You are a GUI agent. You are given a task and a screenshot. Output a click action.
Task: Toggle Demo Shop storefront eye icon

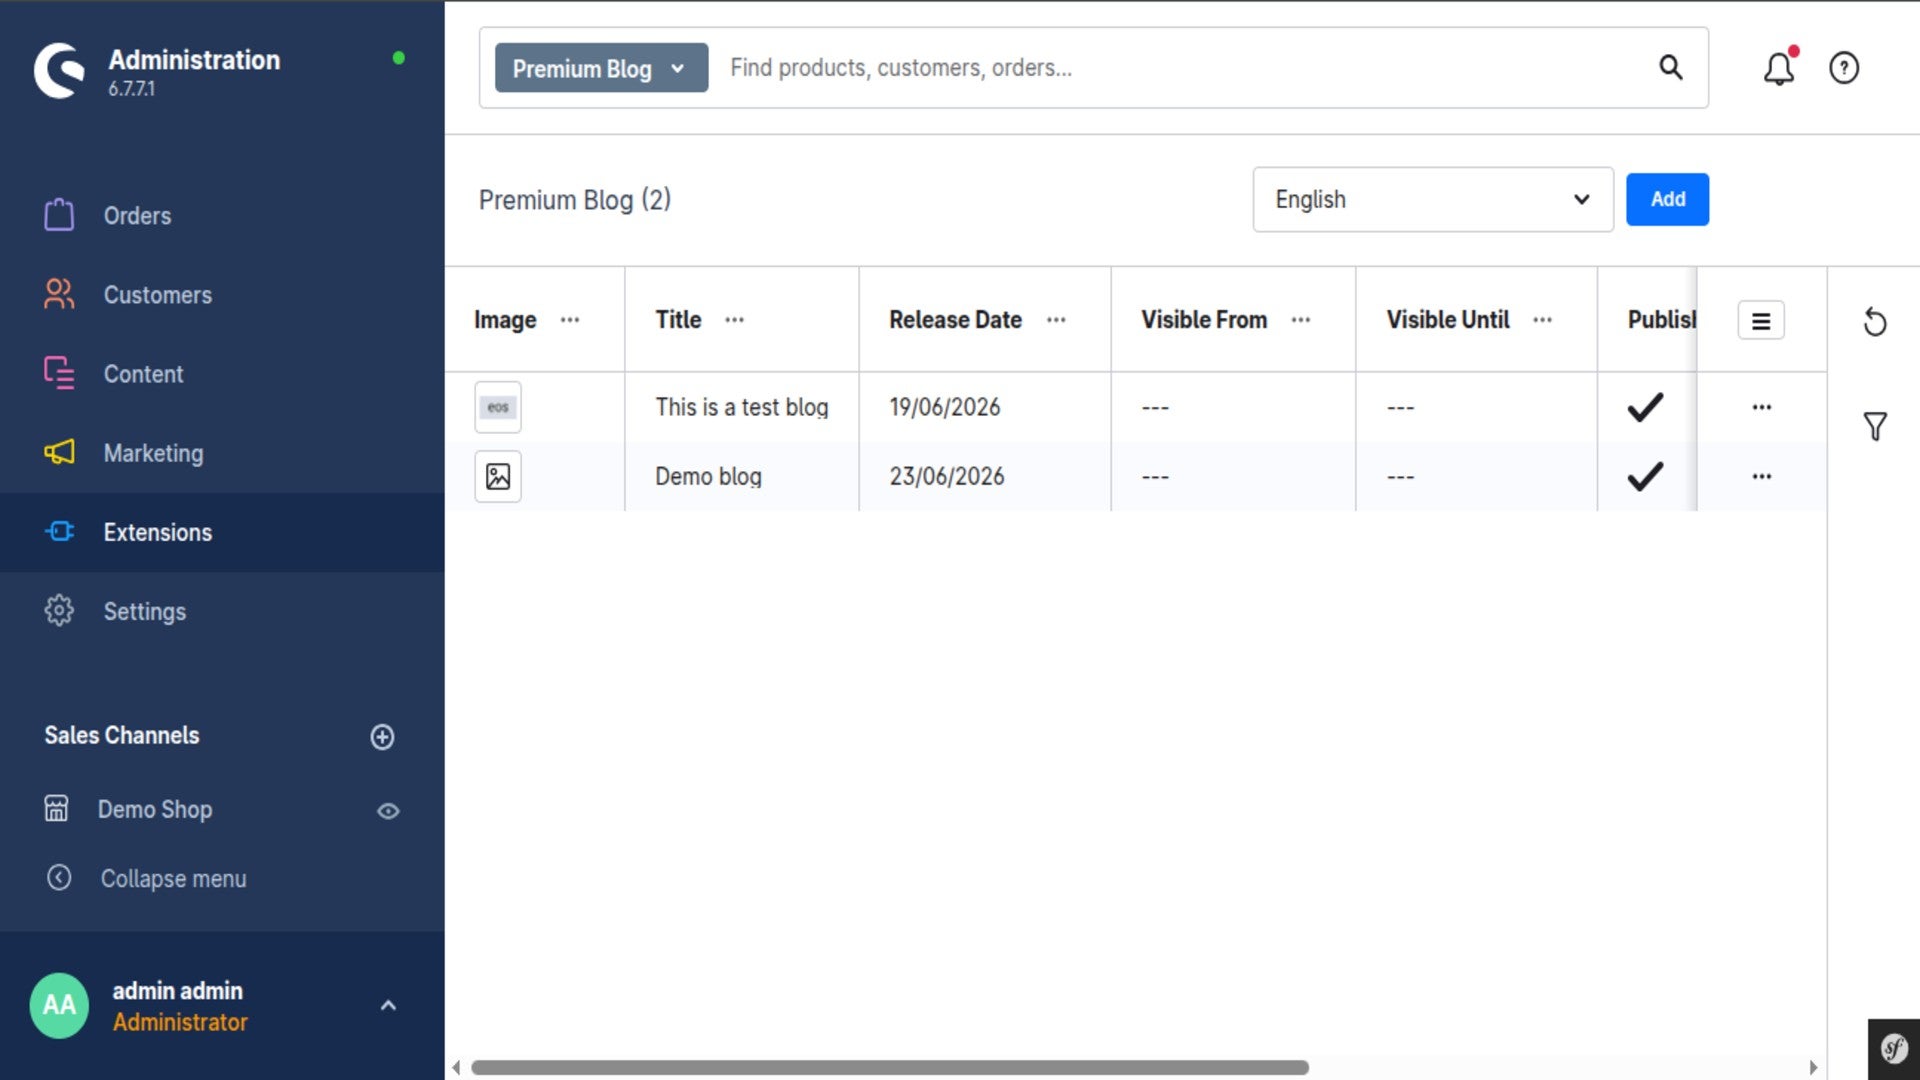pyautogui.click(x=388, y=811)
